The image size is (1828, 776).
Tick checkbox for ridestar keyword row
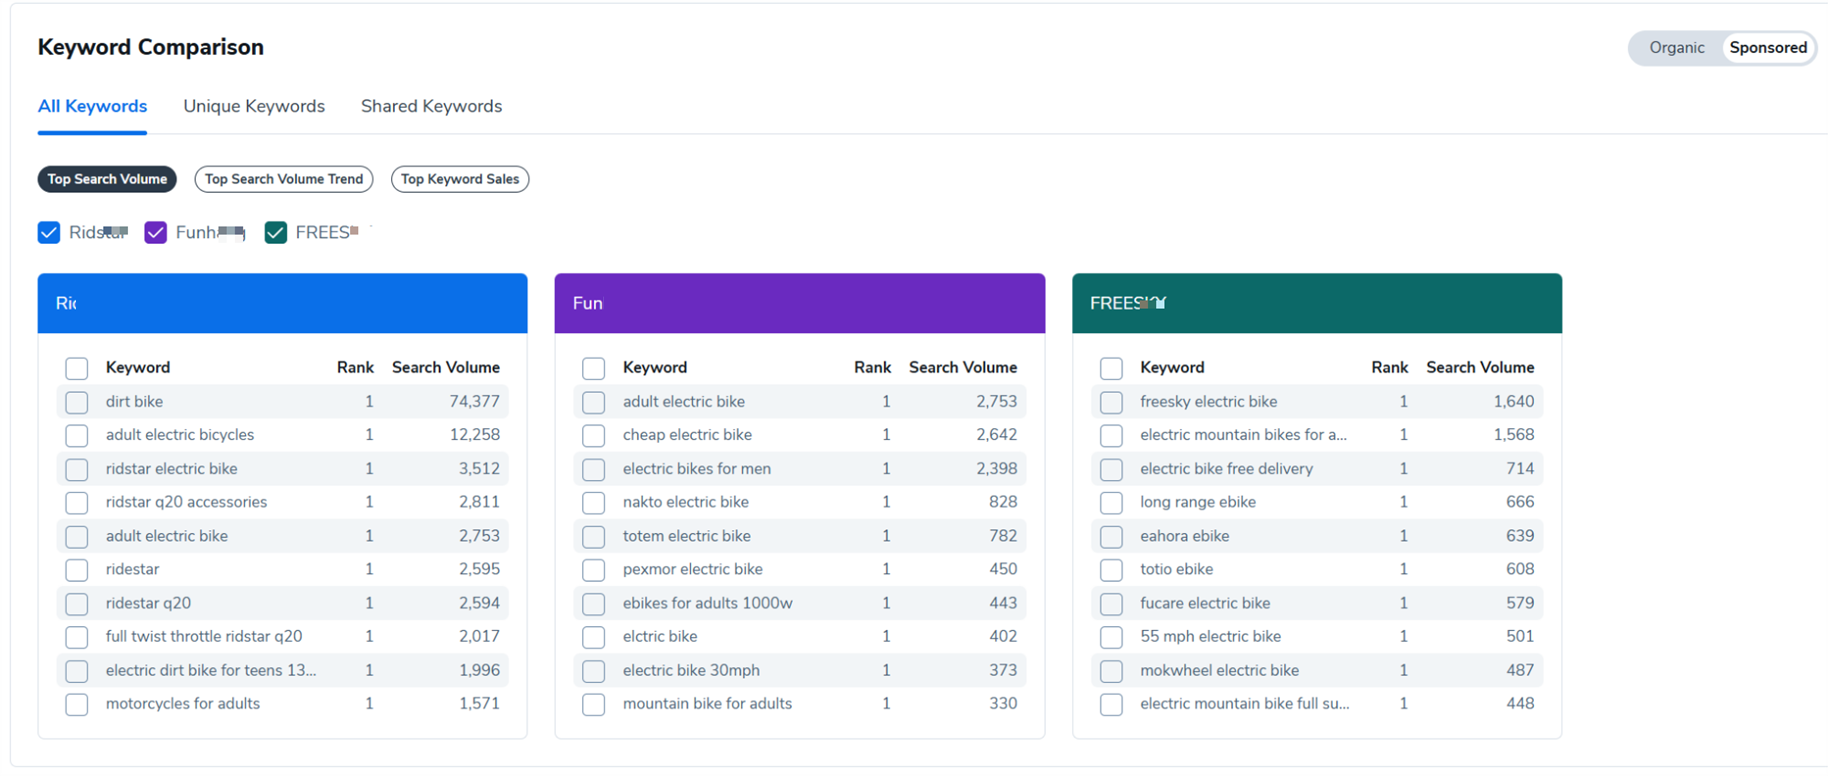(x=77, y=570)
